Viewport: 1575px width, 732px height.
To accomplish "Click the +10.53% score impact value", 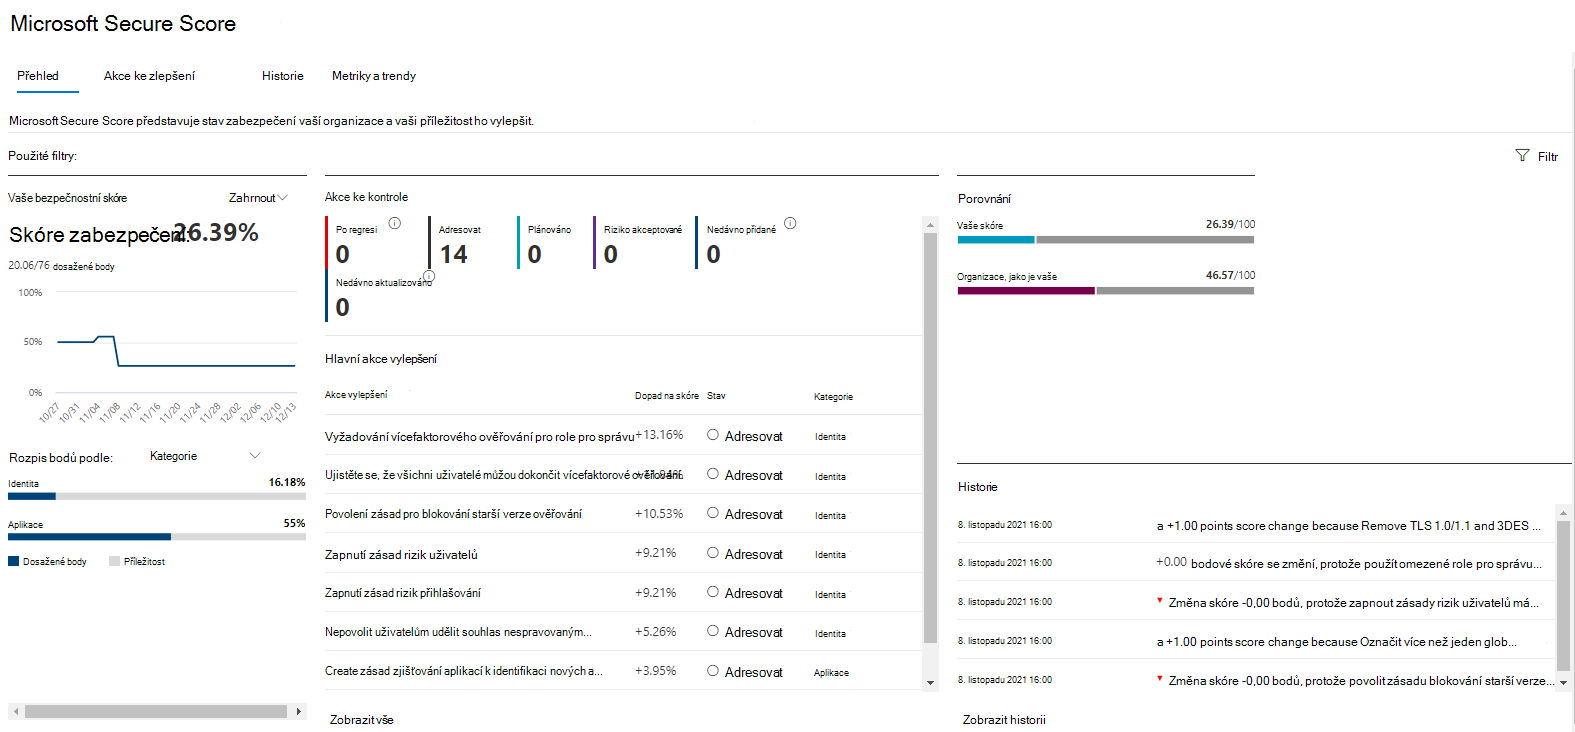I will pyautogui.click(x=659, y=514).
